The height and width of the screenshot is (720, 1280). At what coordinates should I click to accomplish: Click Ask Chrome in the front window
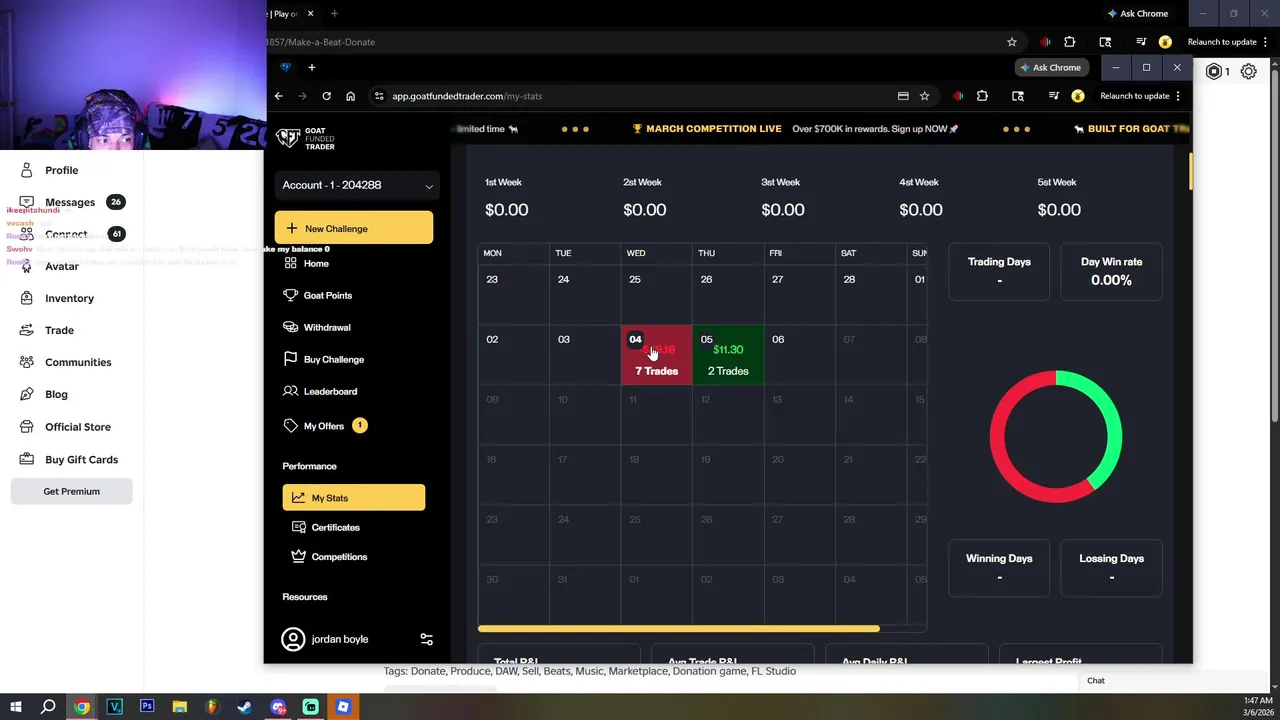(x=1051, y=67)
